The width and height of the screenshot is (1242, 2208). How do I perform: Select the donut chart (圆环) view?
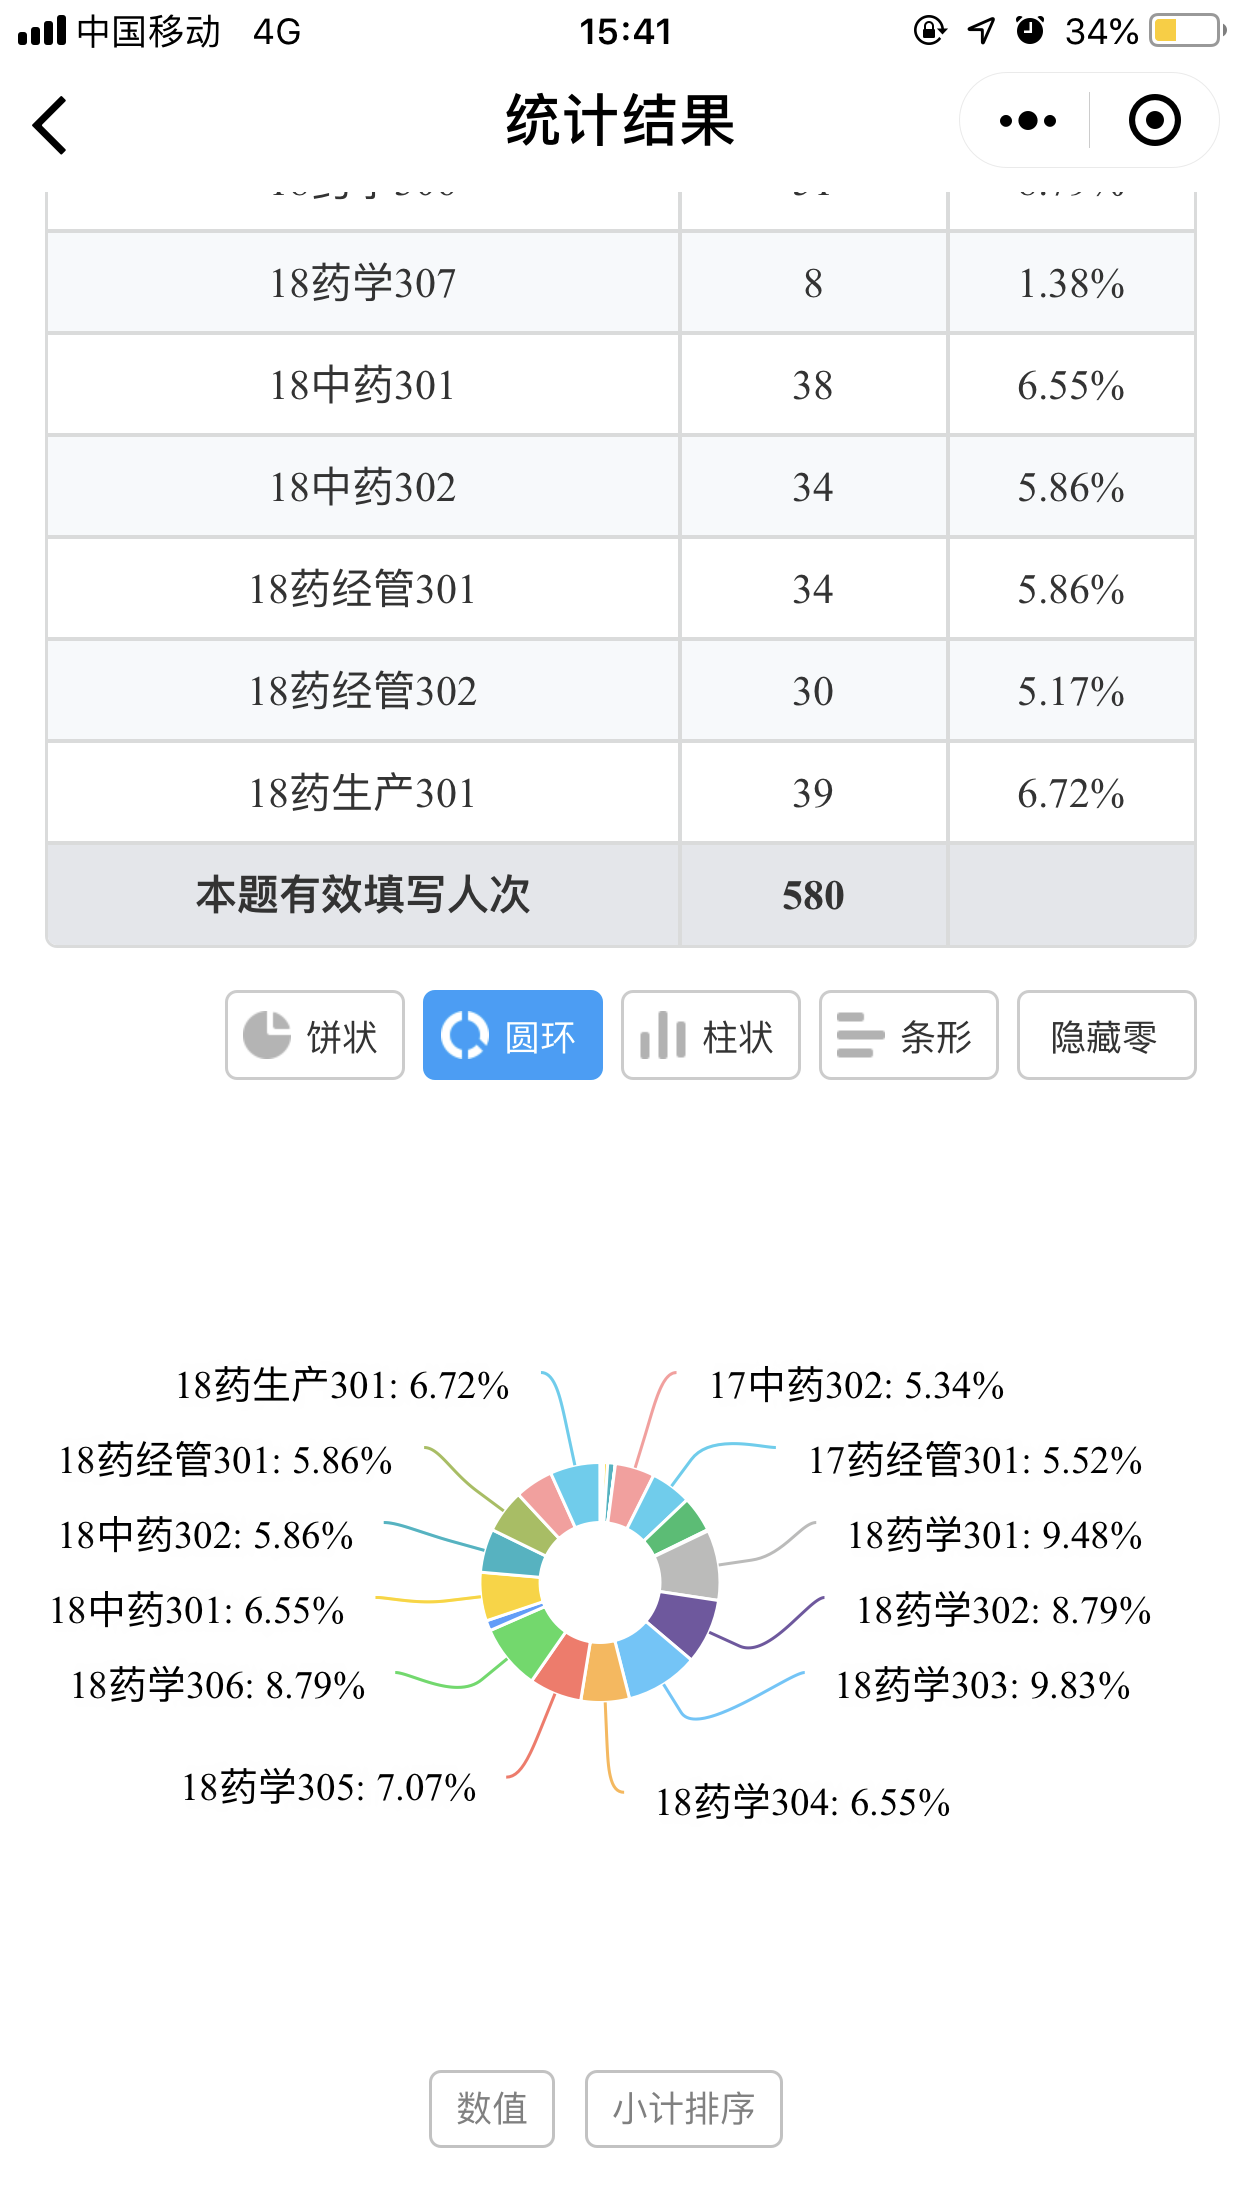point(512,1035)
